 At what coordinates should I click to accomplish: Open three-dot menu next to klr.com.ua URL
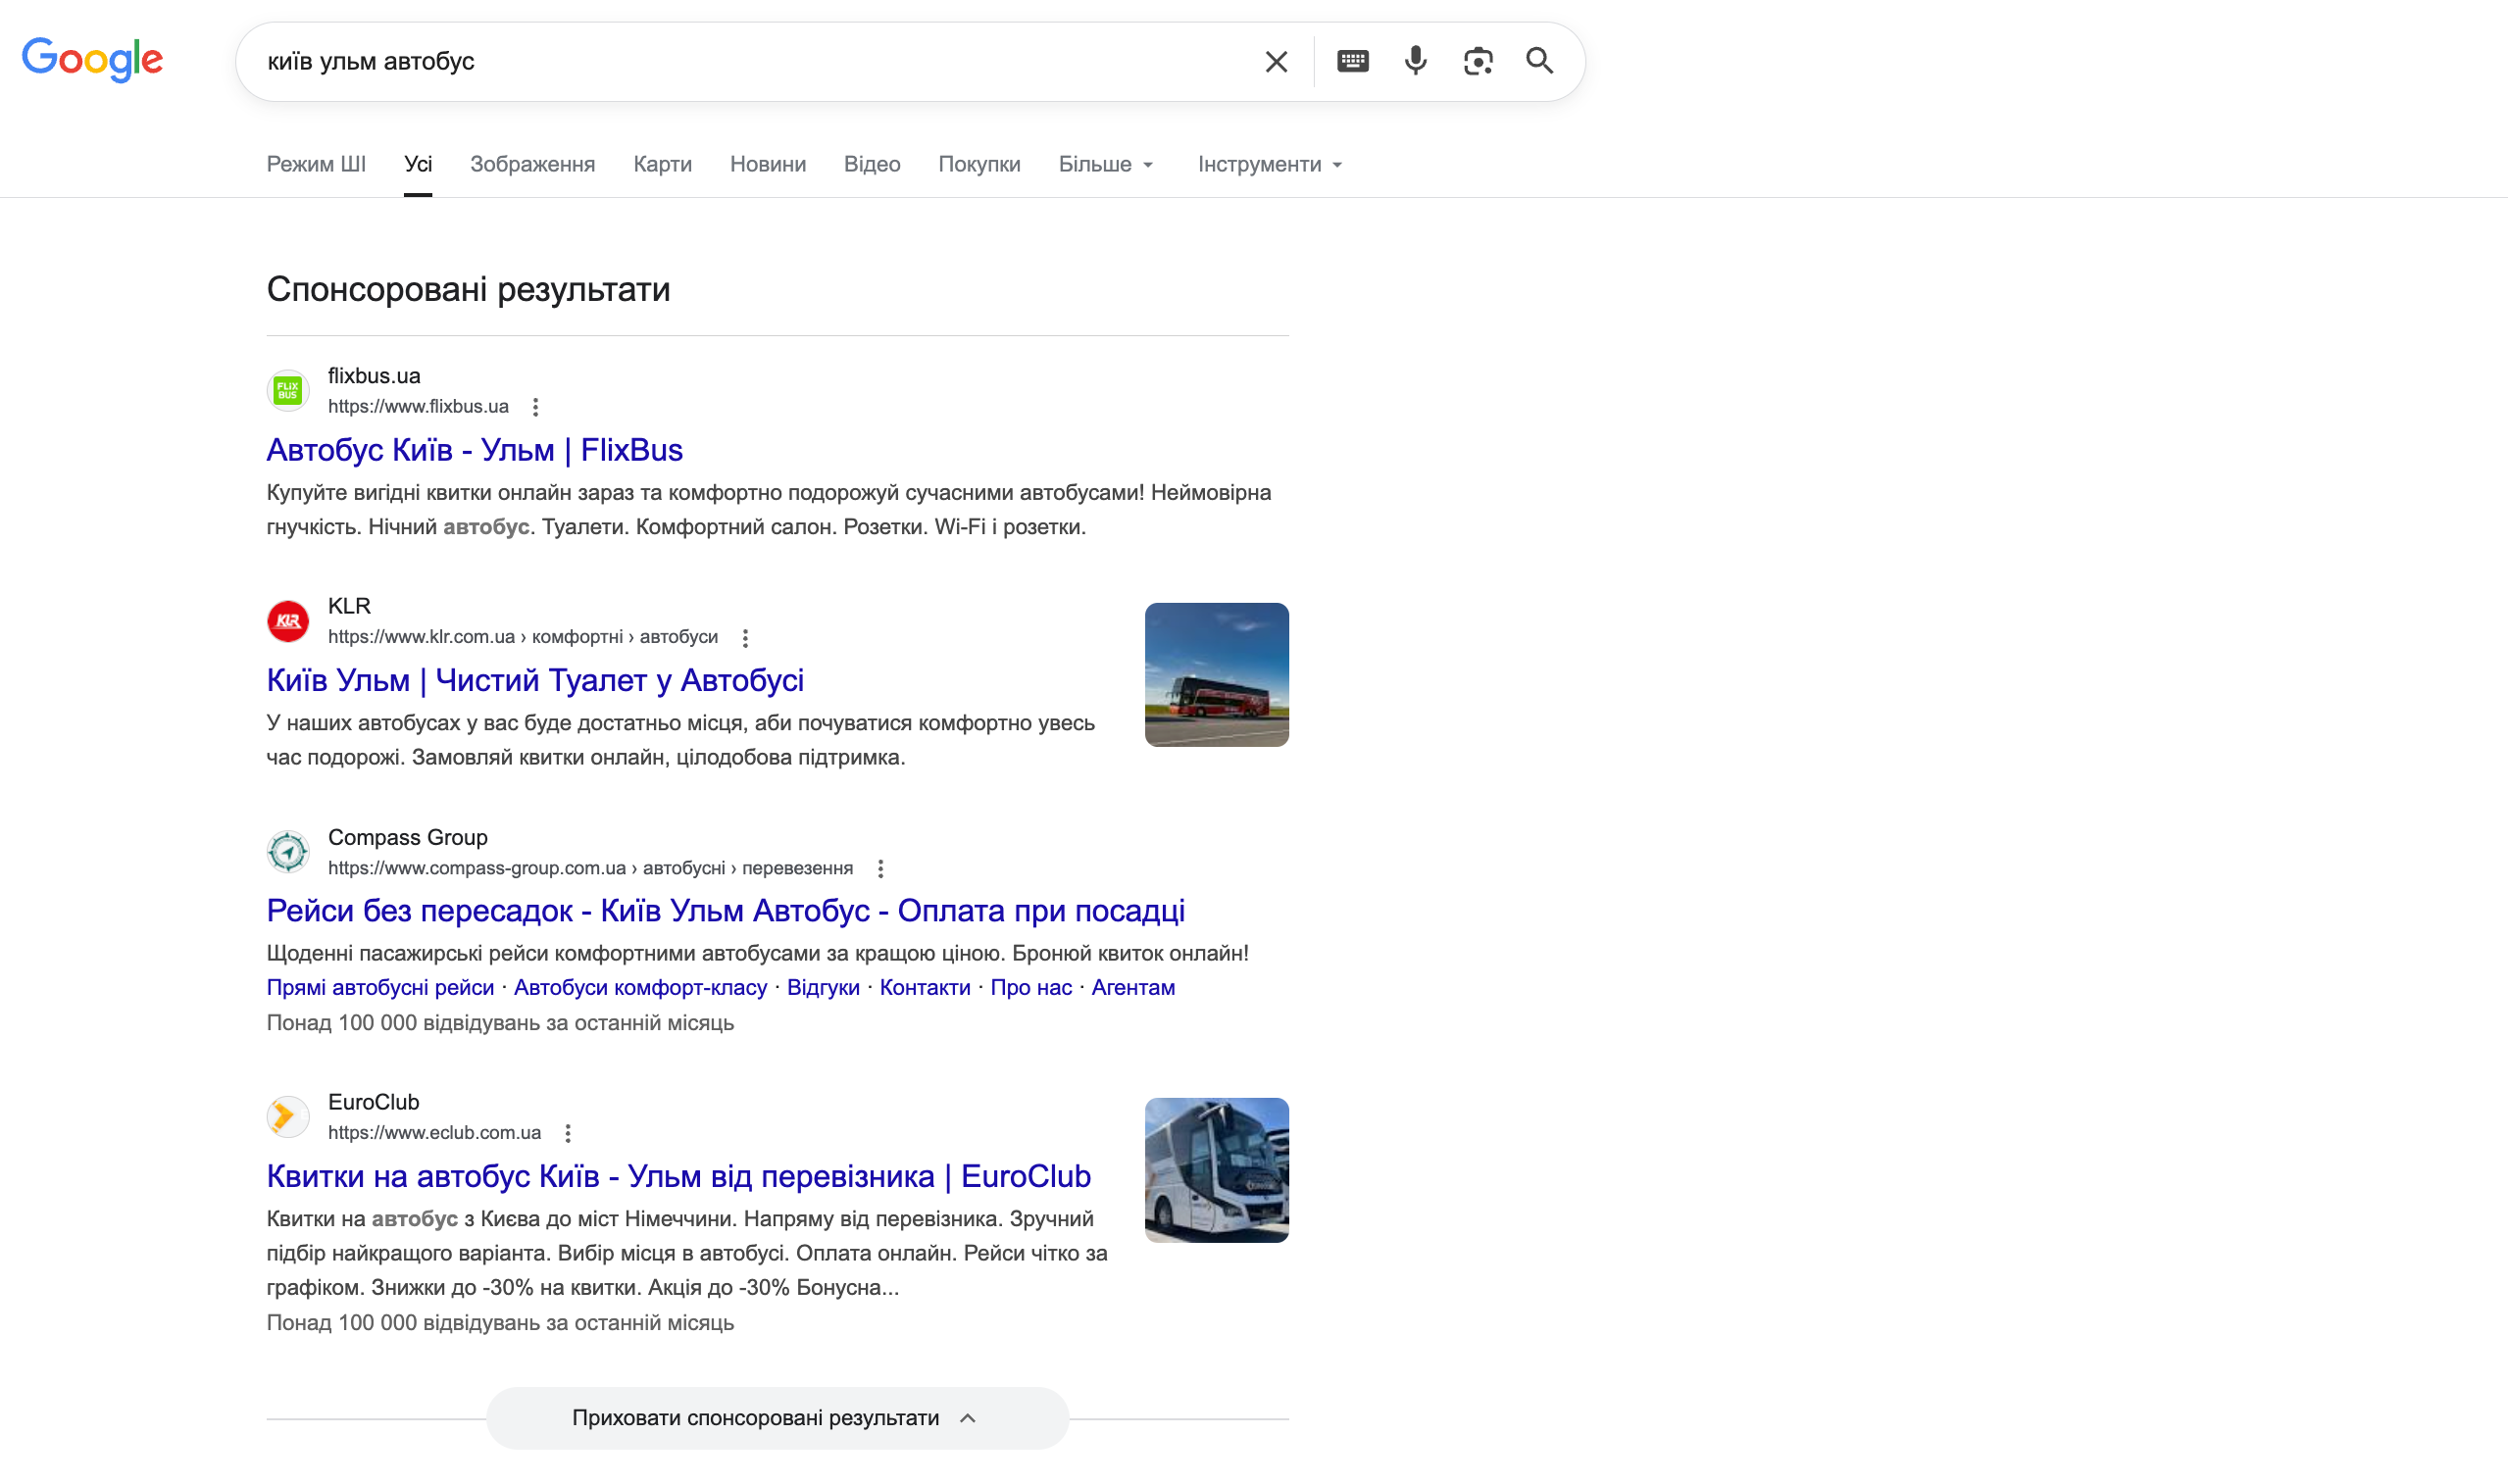point(745,638)
